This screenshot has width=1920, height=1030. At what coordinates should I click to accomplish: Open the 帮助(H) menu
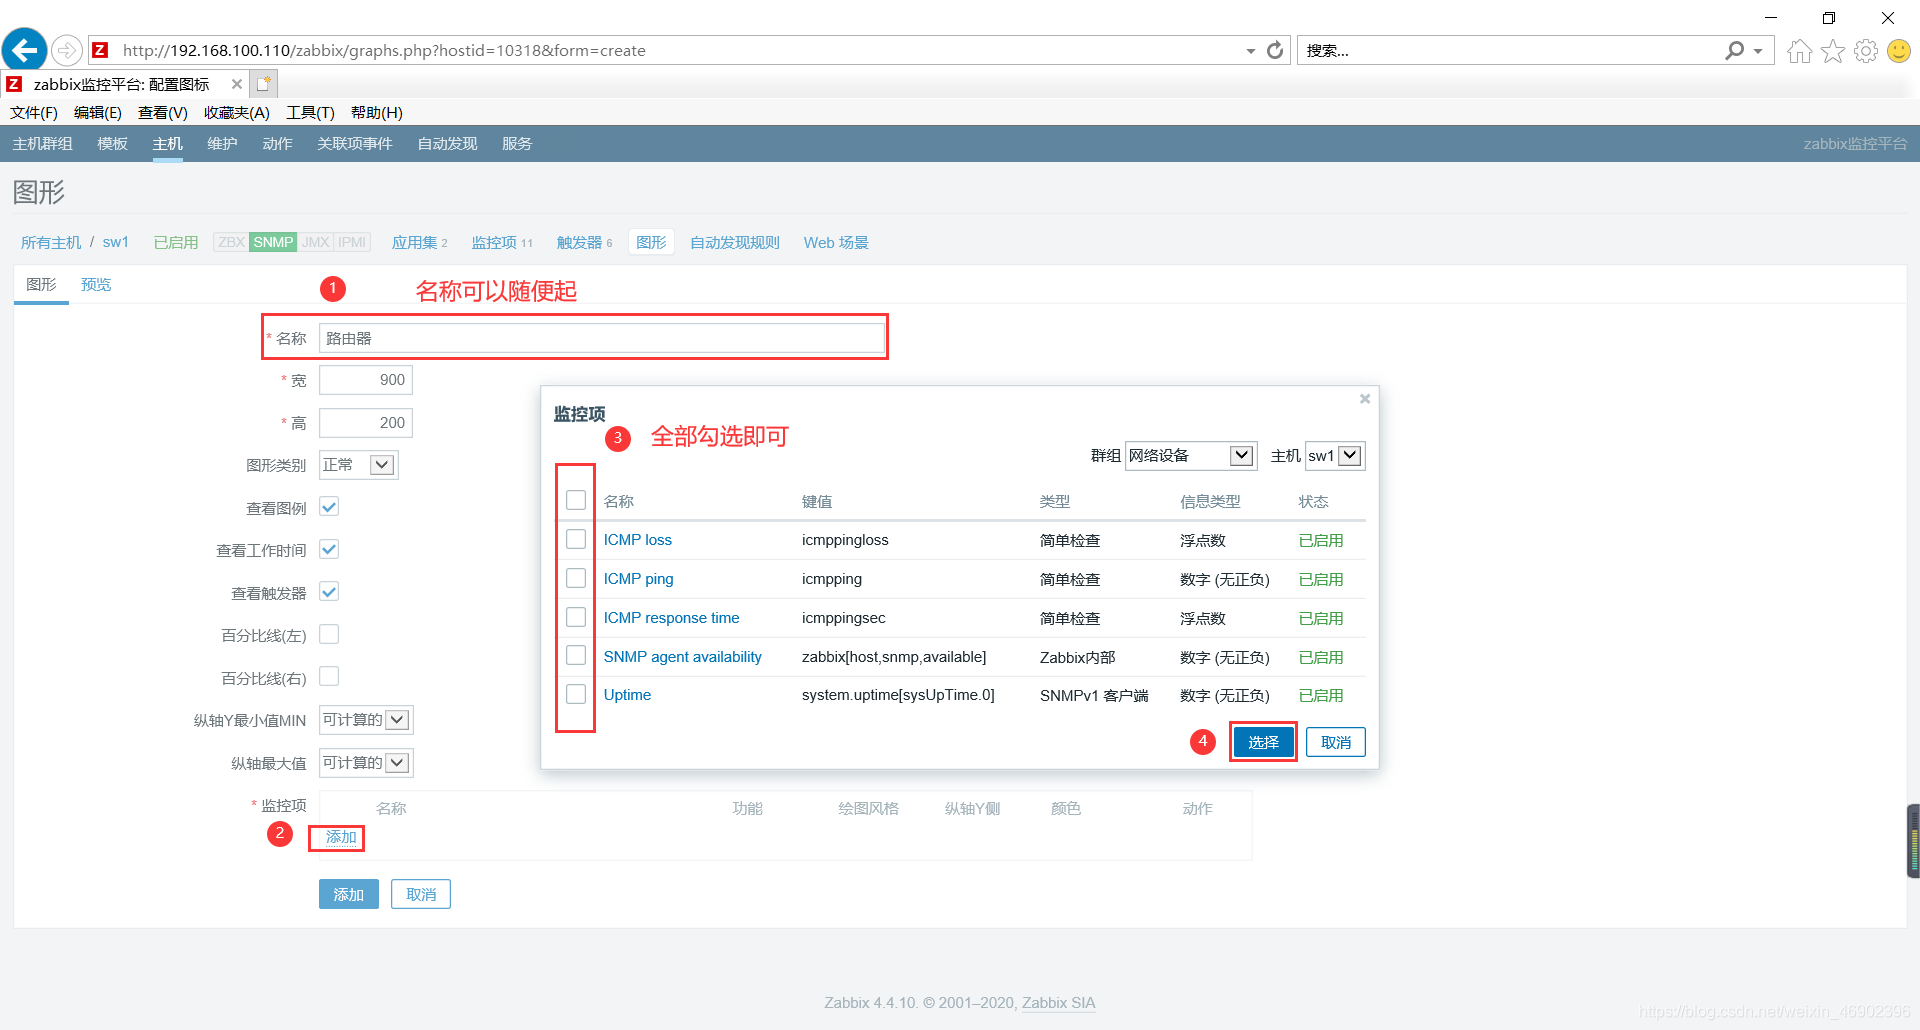[377, 113]
